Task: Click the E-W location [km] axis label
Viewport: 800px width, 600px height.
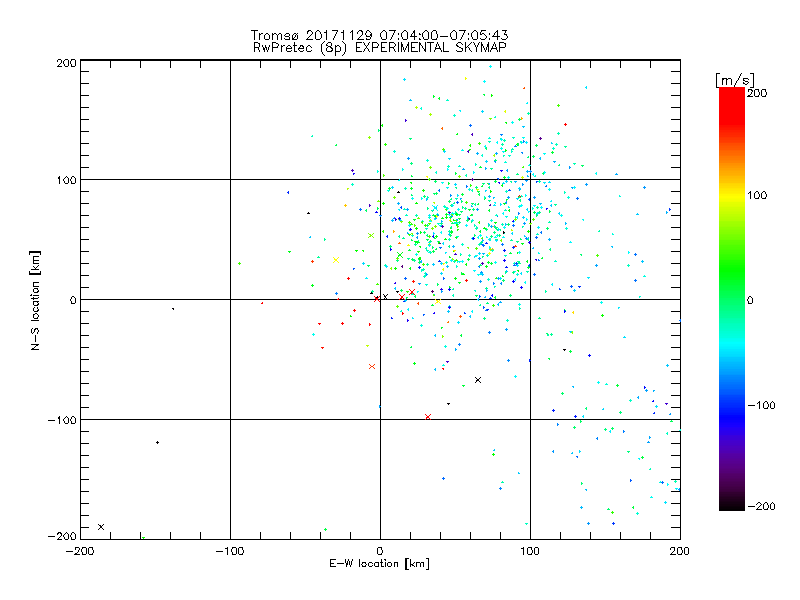Action: pyautogui.click(x=379, y=563)
